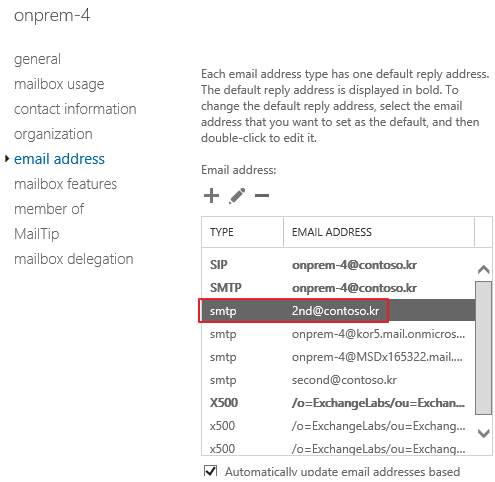This screenshot has width=495, height=482.
Task: Open the MailTip section
Action: [36, 234]
